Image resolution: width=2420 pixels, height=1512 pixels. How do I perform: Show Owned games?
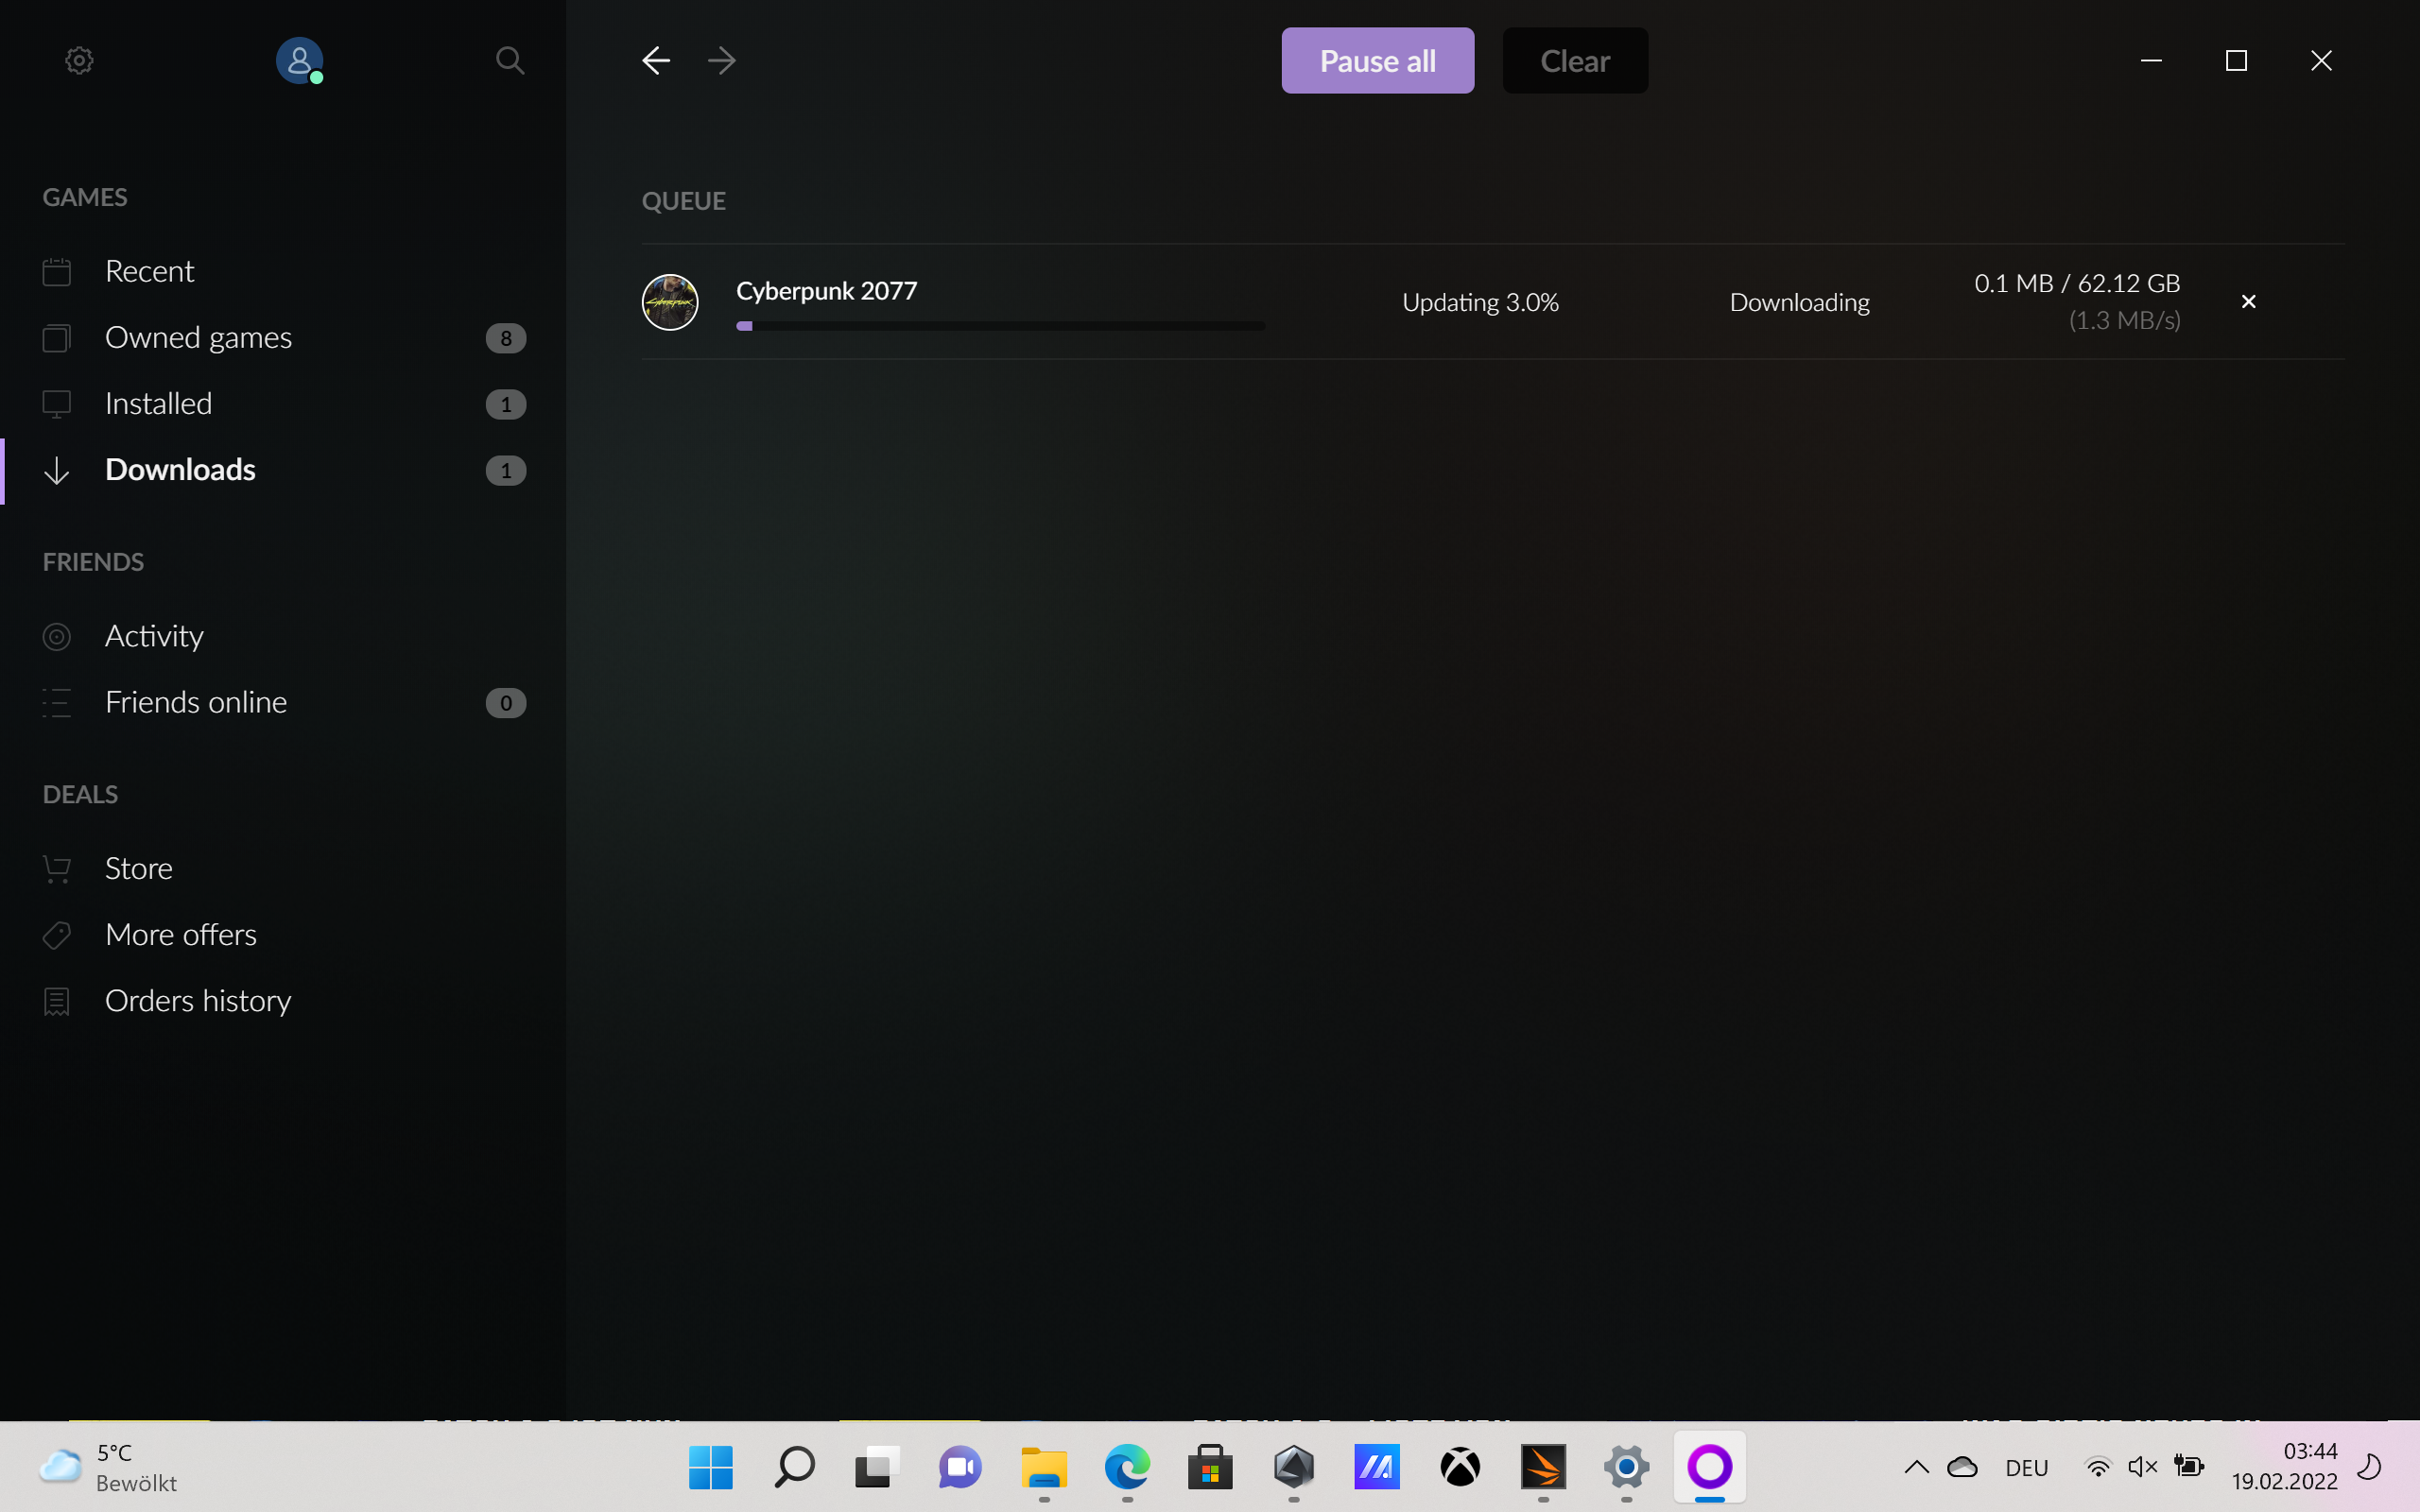[283, 337]
